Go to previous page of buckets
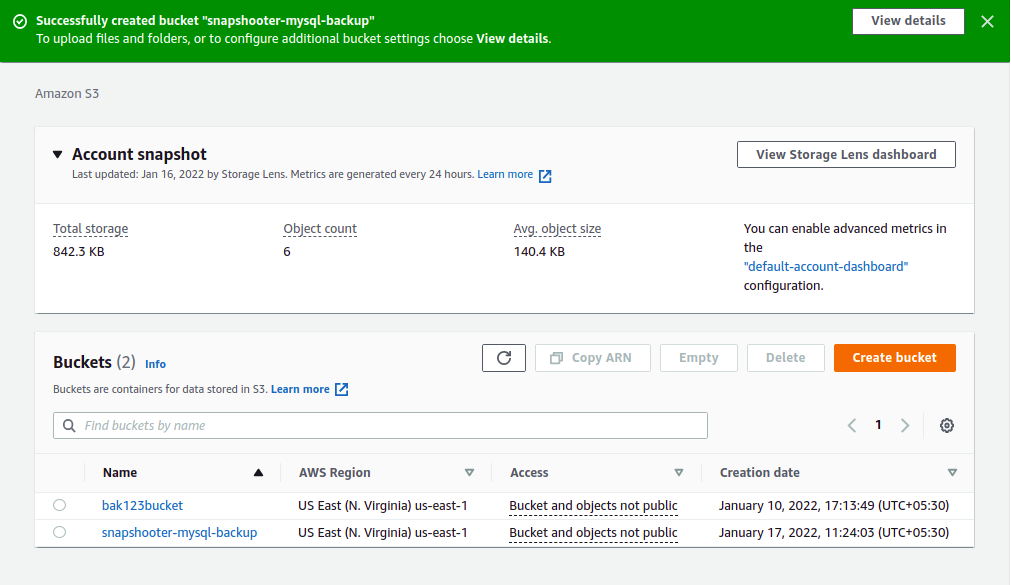The width and height of the screenshot is (1011, 585). coord(852,425)
